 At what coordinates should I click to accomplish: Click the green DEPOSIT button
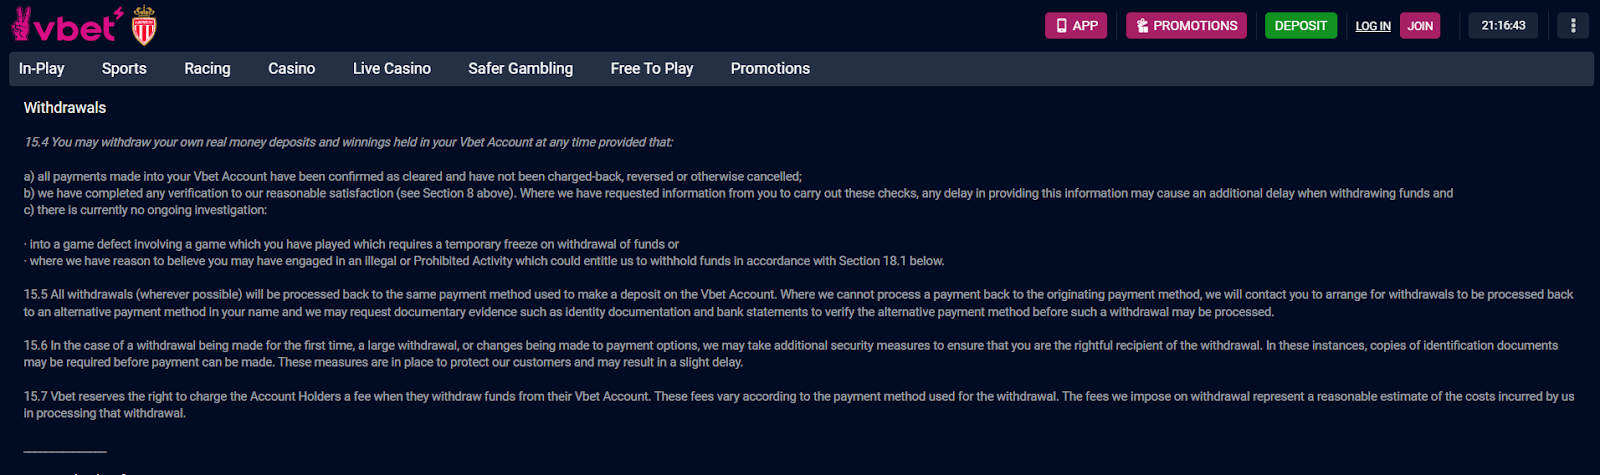click(x=1301, y=26)
